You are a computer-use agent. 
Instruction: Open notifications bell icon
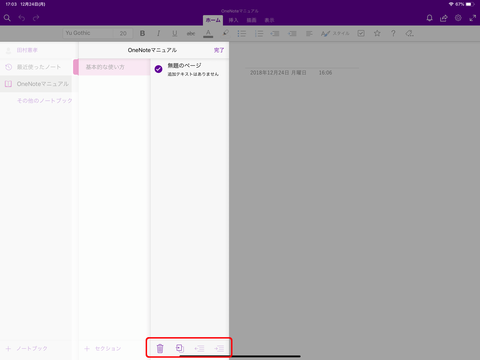pos(430,18)
